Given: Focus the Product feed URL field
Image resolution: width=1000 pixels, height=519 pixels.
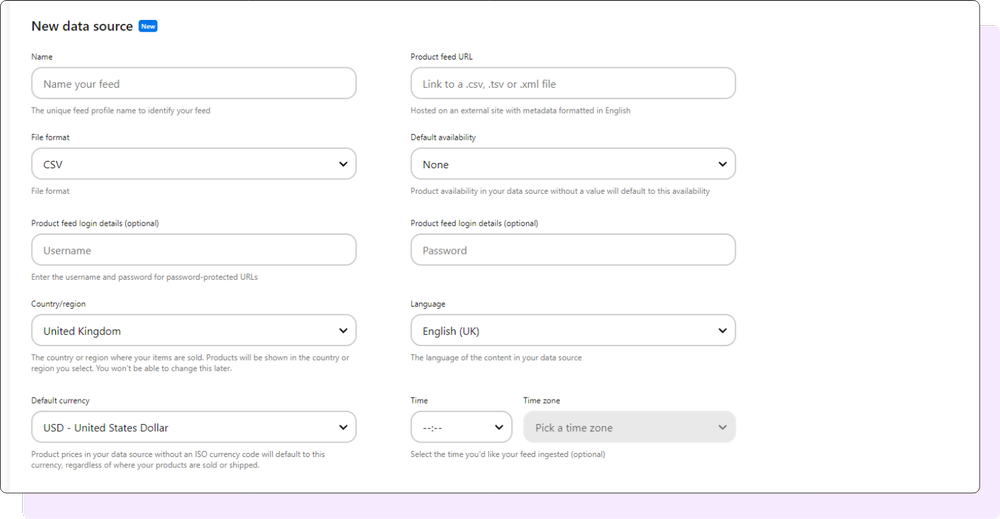Looking at the screenshot, I should (x=573, y=84).
